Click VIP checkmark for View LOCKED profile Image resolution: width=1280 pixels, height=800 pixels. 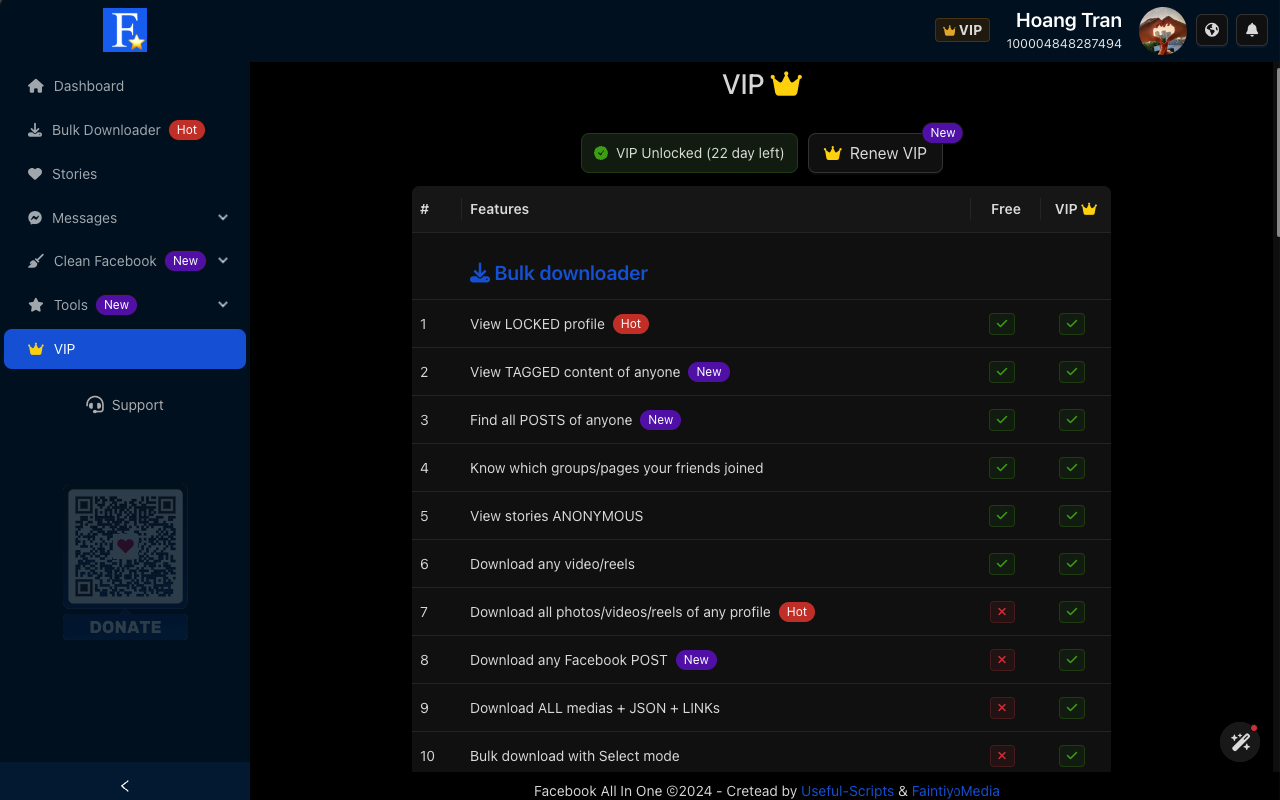pyautogui.click(x=1072, y=324)
